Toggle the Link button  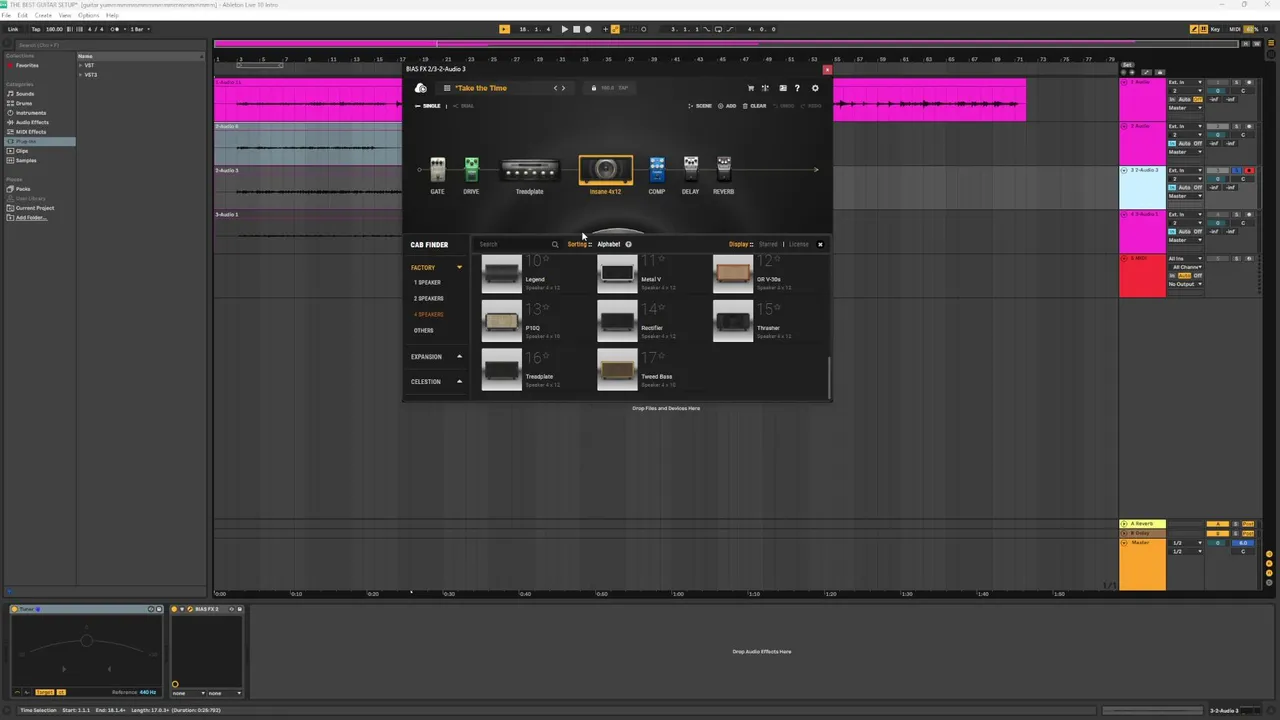point(13,29)
